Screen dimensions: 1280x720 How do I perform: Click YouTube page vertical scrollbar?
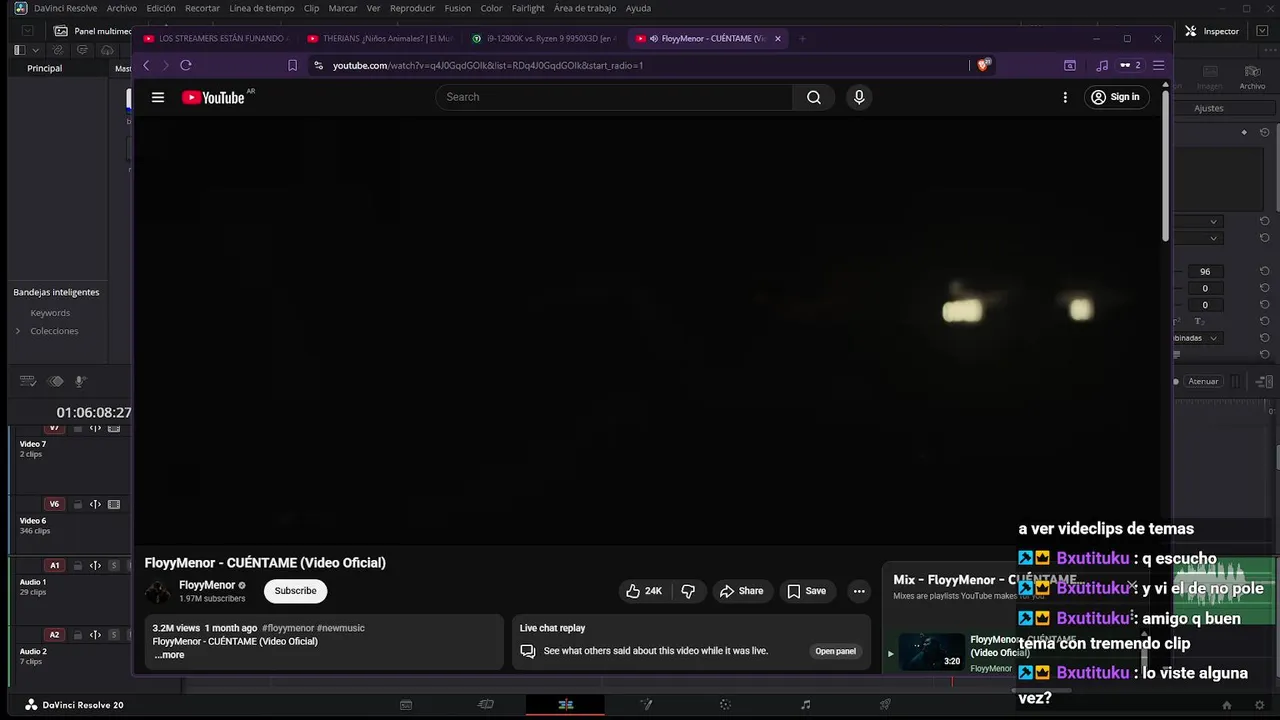(1166, 165)
